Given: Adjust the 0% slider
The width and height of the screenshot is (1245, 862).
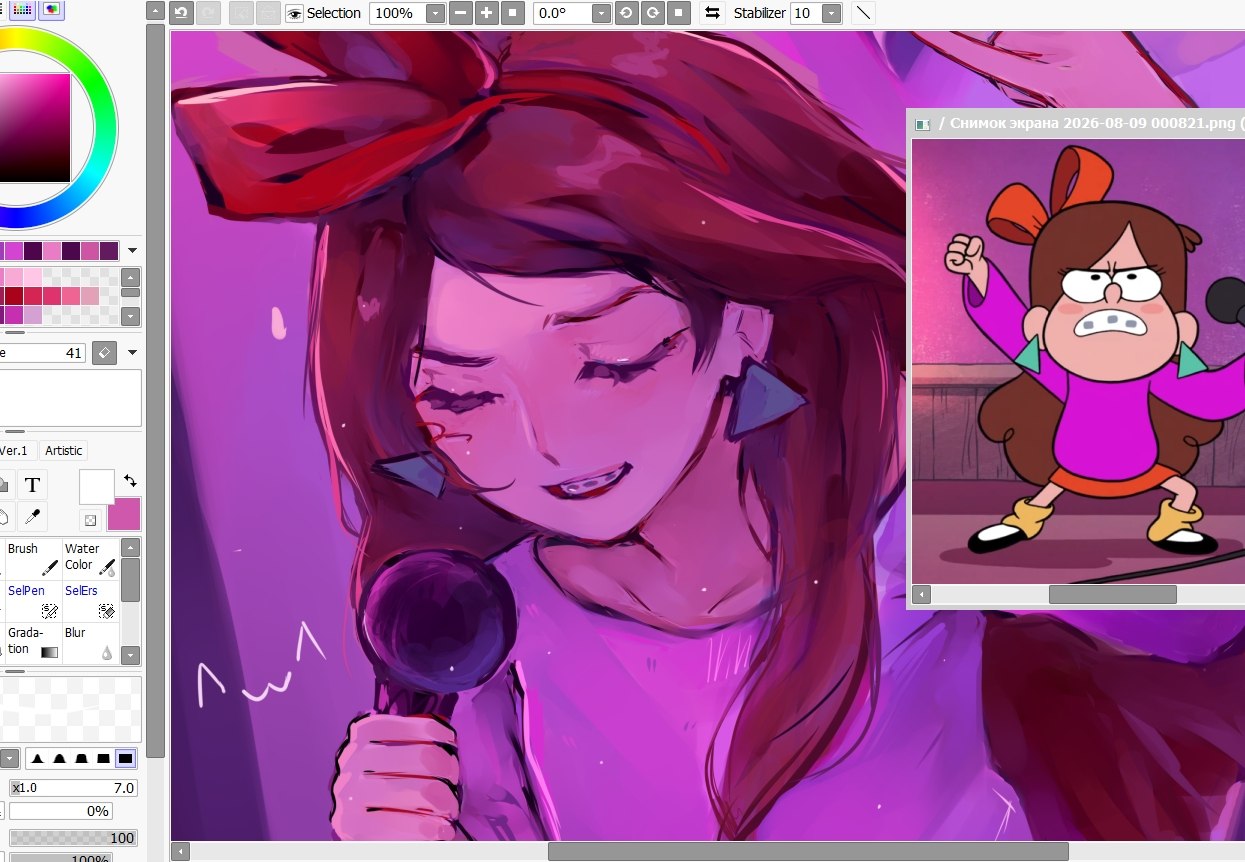Looking at the screenshot, I should coord(60,811).
